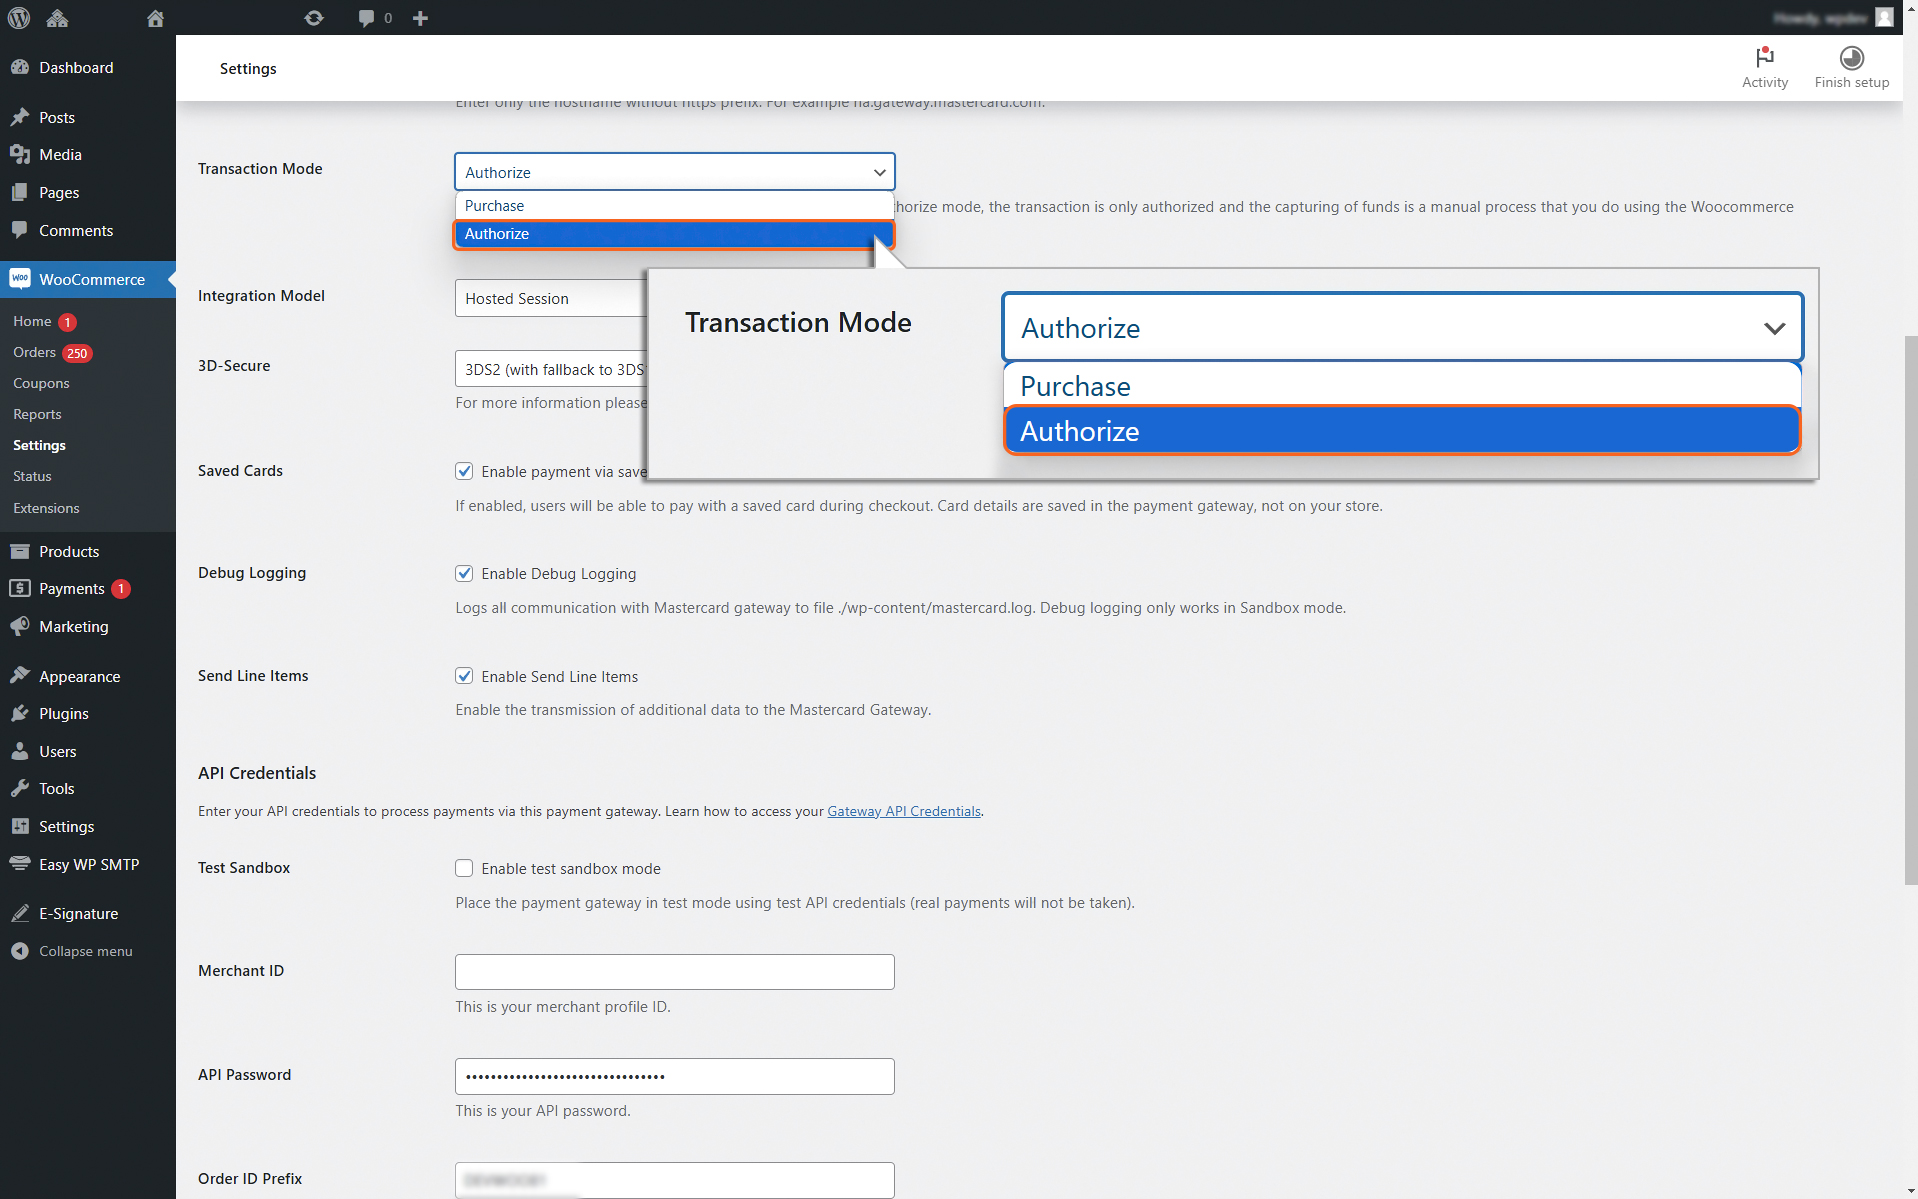The width and height of the screenshot is (1918, 1199).
Task: Click the Orders 250 count badge
Action: (77, 353)
